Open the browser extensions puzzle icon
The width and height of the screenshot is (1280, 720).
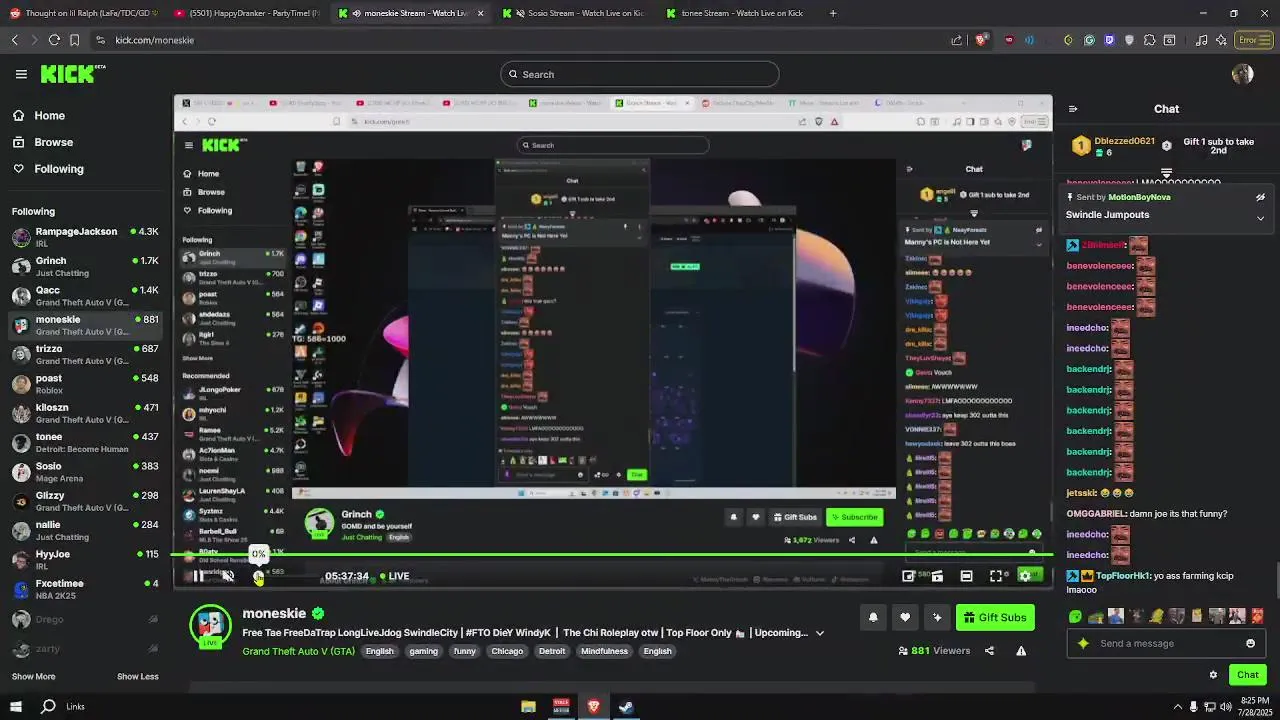pyautogui.click(x=1149, y=40)
